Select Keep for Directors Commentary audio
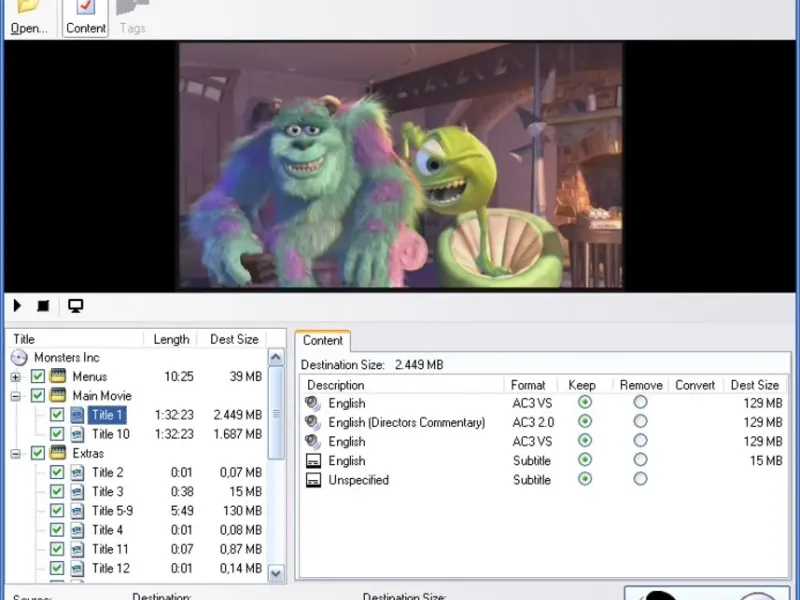The height and width of the screenshot is (600, 800). coord(585,421)
